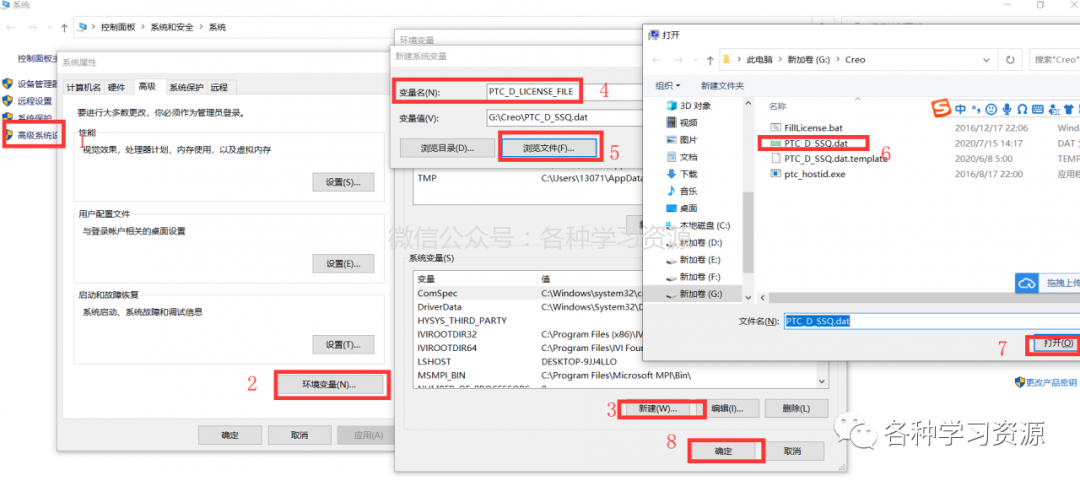The width and height of the screenshot is (1080, 481).
Task: Click the System window up arrow
Action: (64, 28)
